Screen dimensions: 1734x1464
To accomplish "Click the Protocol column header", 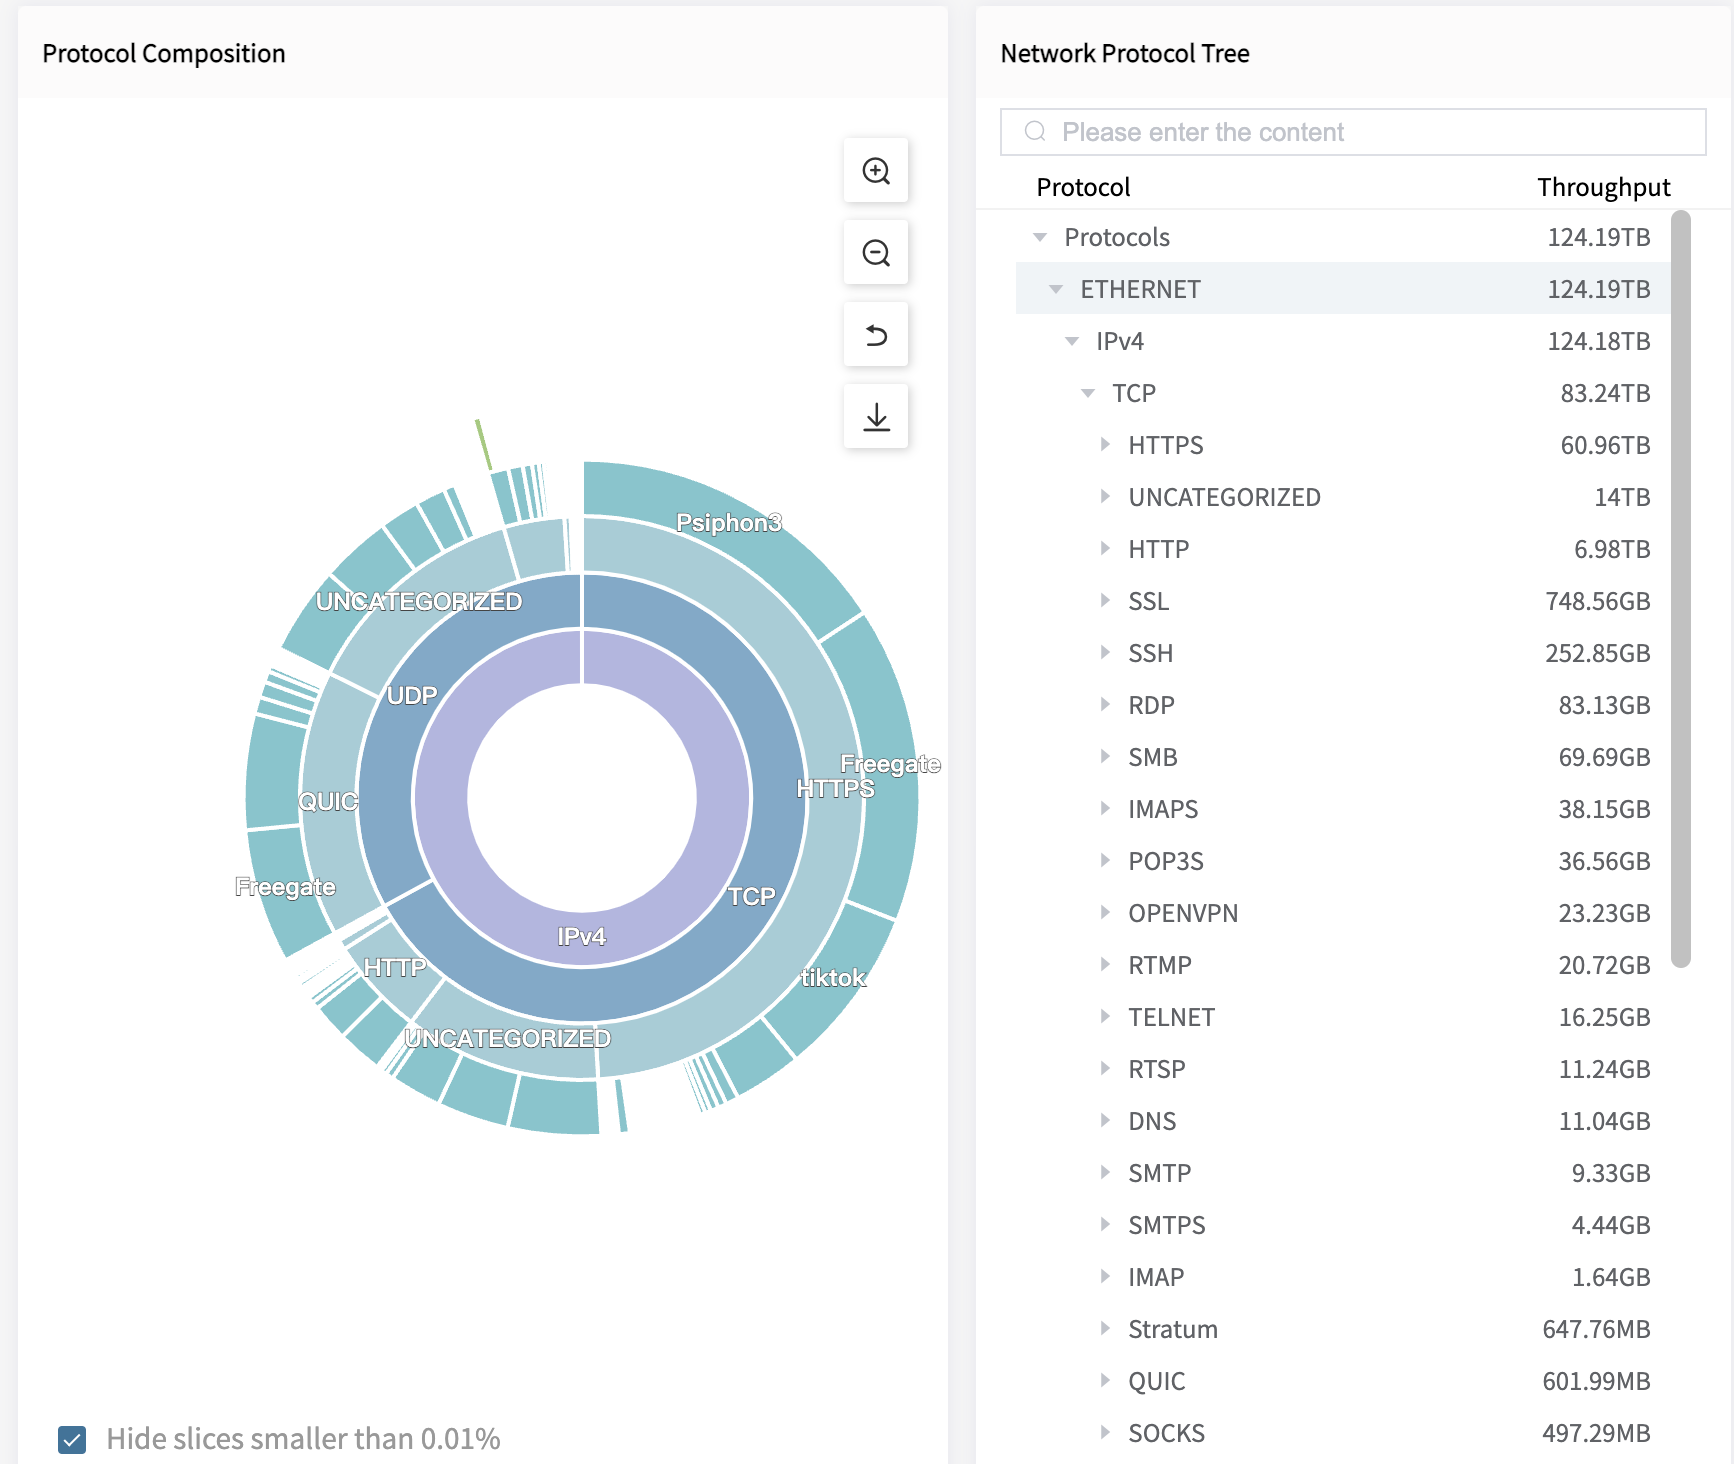I will [x=1083, y=187].
